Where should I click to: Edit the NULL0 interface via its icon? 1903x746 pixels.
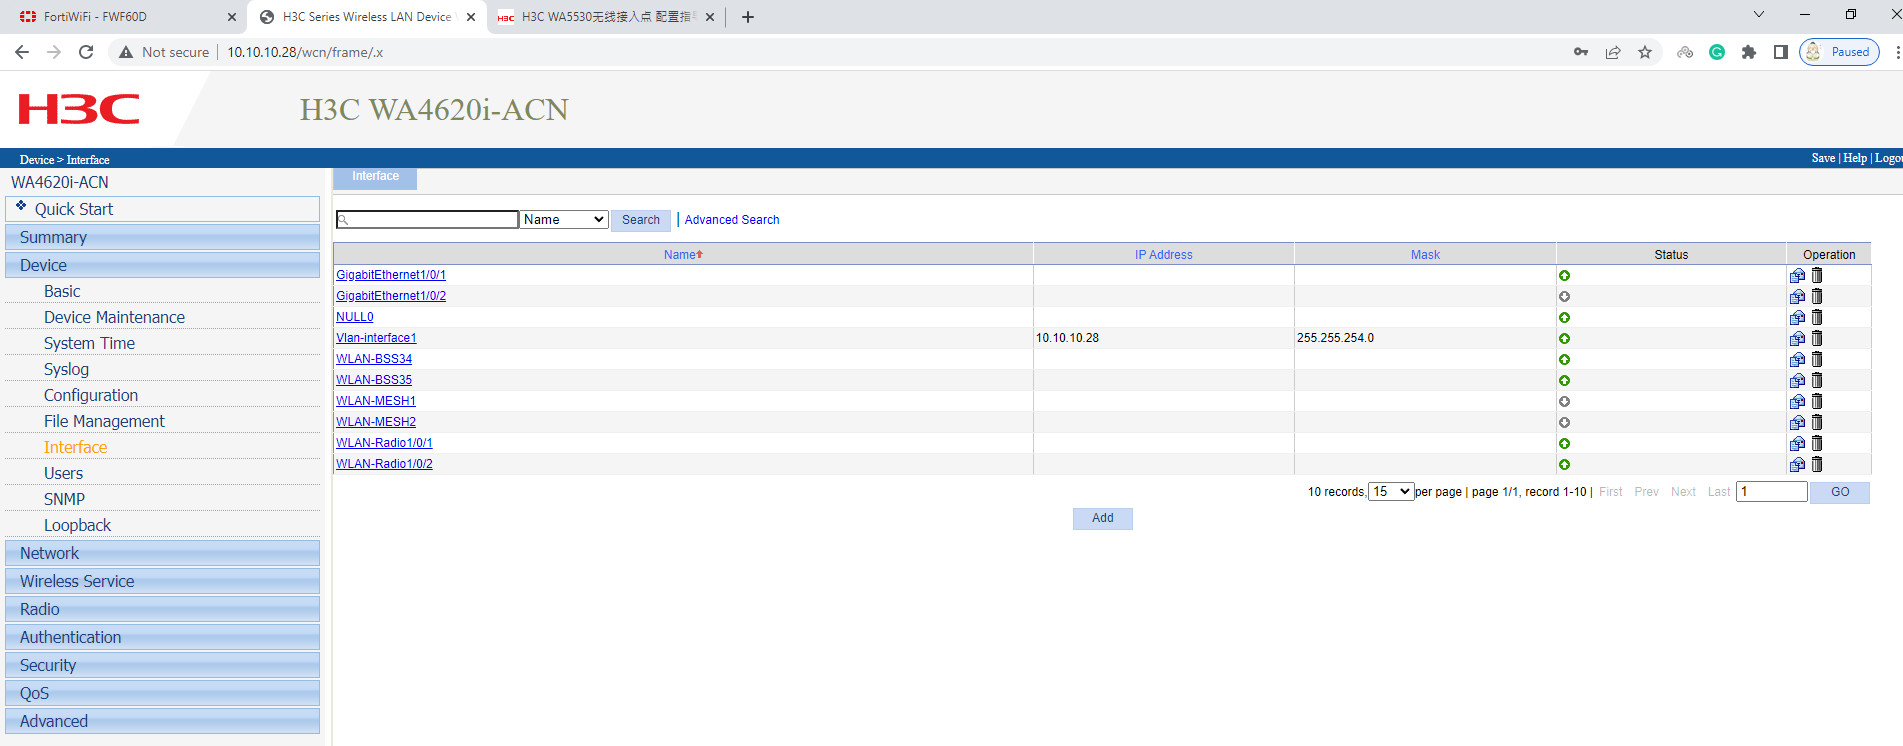(1797, 317)
